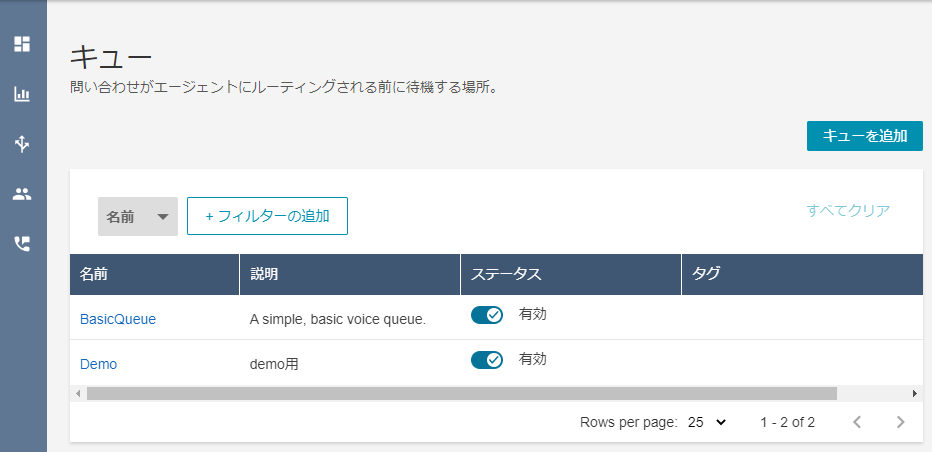Click the scrollbar right arrow

(x=915, y=394)
